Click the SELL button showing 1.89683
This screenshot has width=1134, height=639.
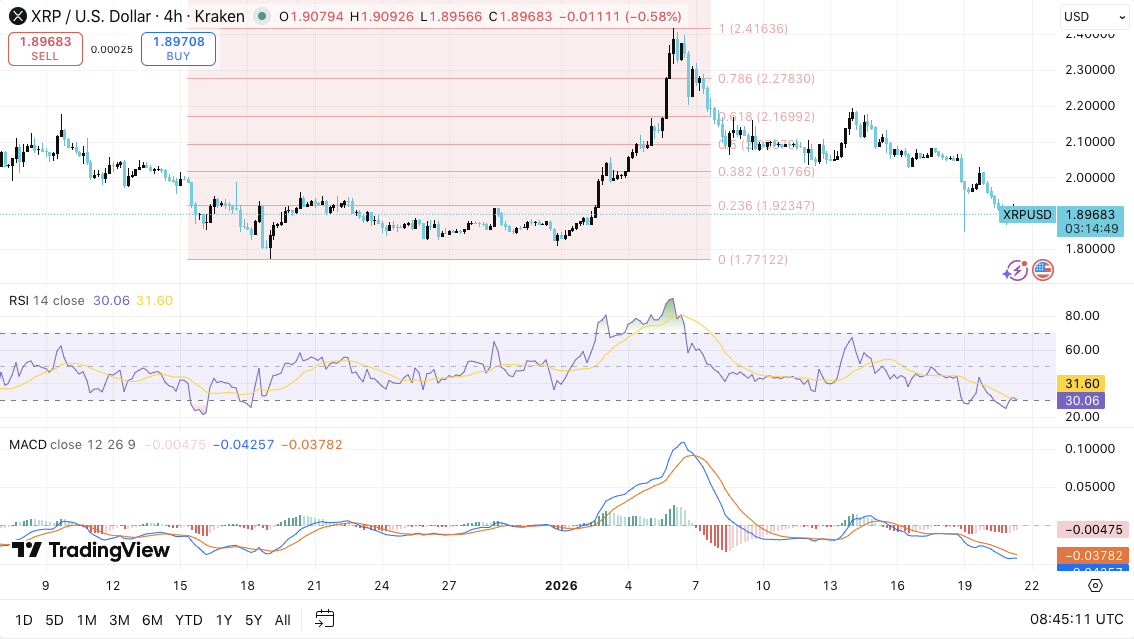(x=44, y=48)
